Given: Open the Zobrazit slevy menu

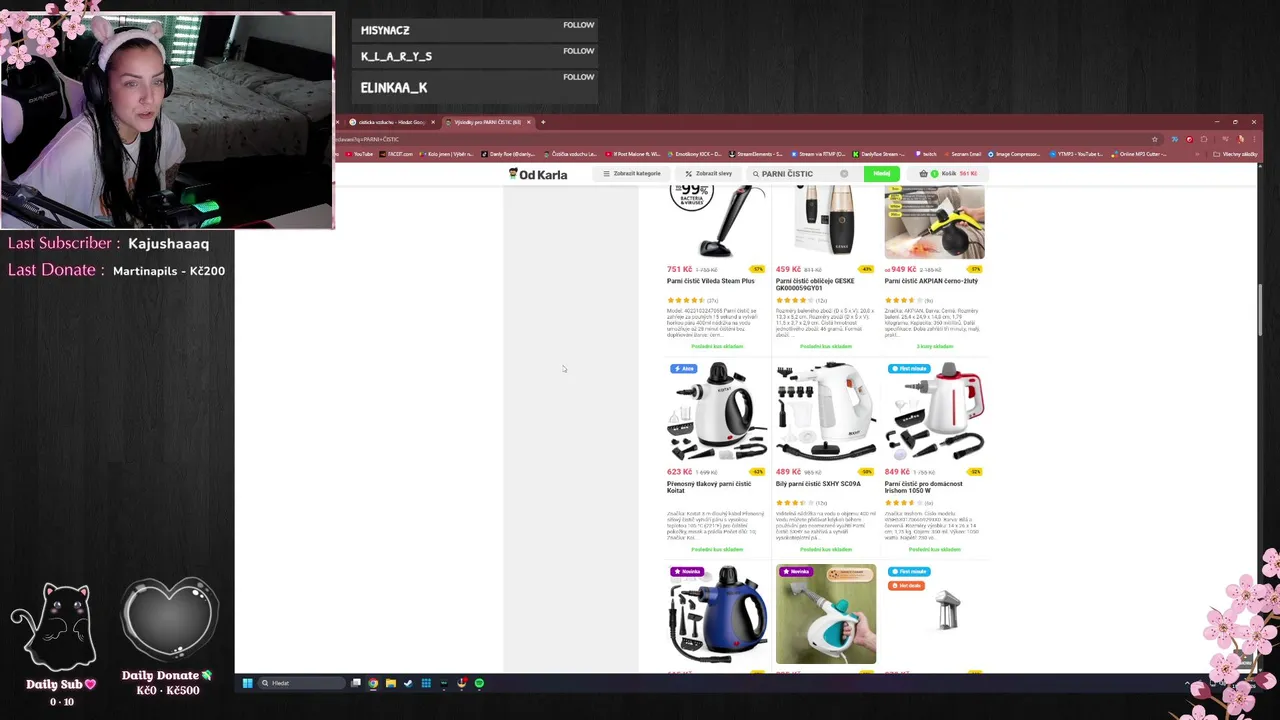Looking at the screenshot, I should tap(709, 174).
